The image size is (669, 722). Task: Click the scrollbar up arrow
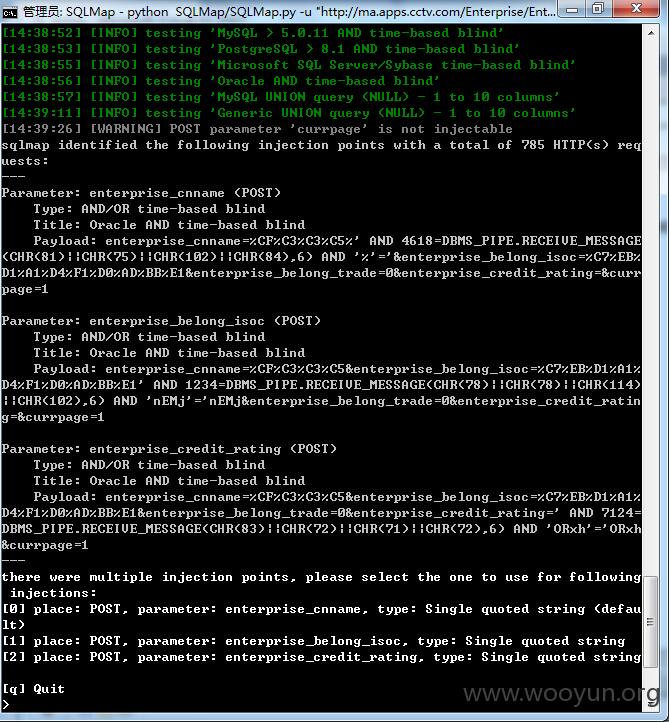coord(651,33)
